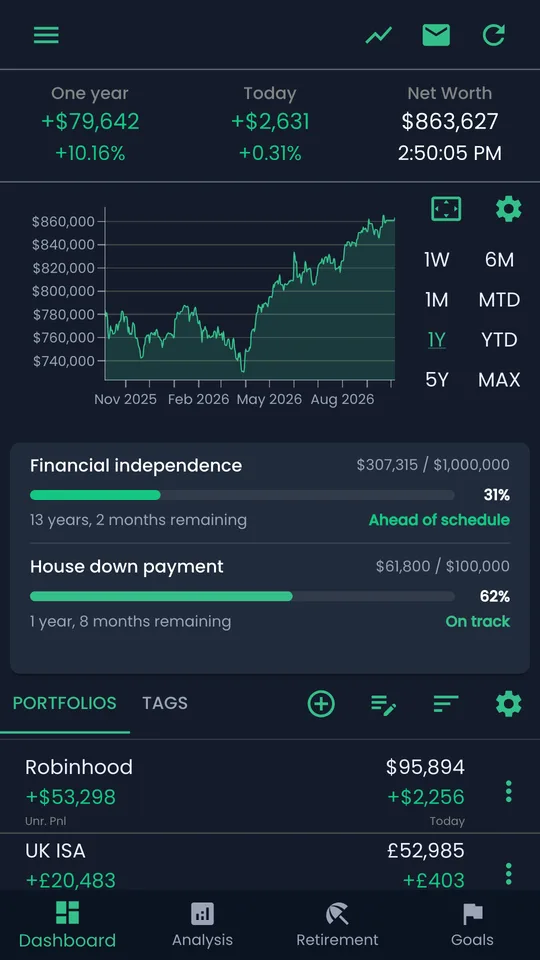
Task: Tap the 2:50:05 PM timestamp
Action: 450,153
